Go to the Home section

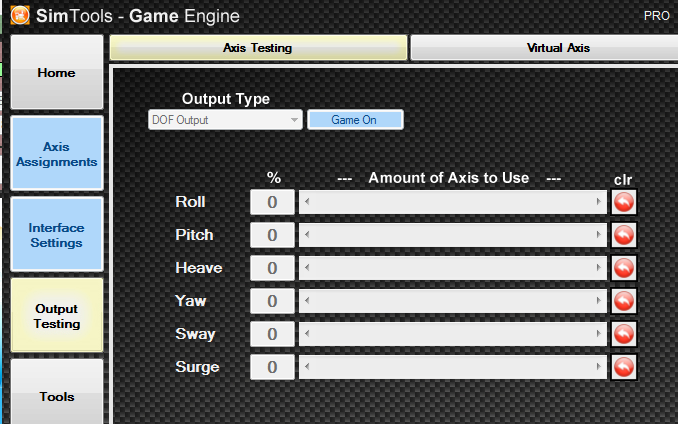tap(56, 73)
